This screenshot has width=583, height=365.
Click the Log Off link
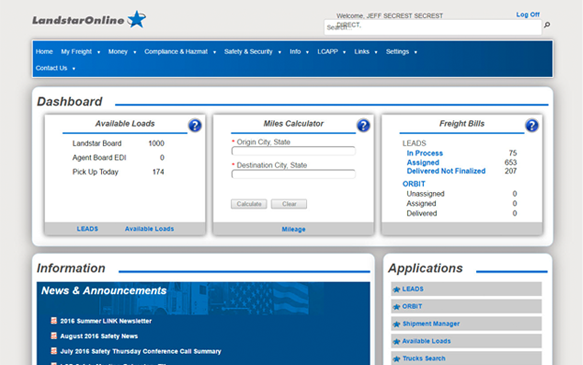click(x=528, y=14)
